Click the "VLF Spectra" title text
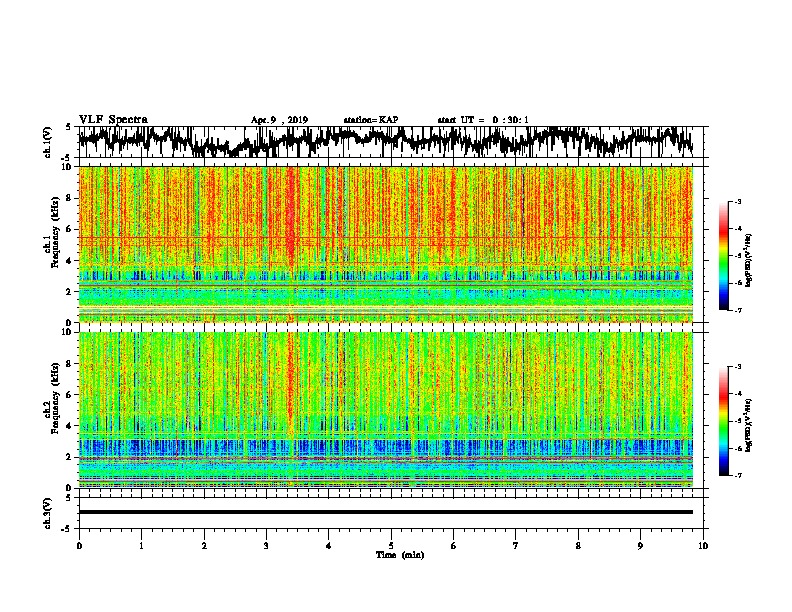The width and height of the screenshot is (792, 612). point(113,119)
